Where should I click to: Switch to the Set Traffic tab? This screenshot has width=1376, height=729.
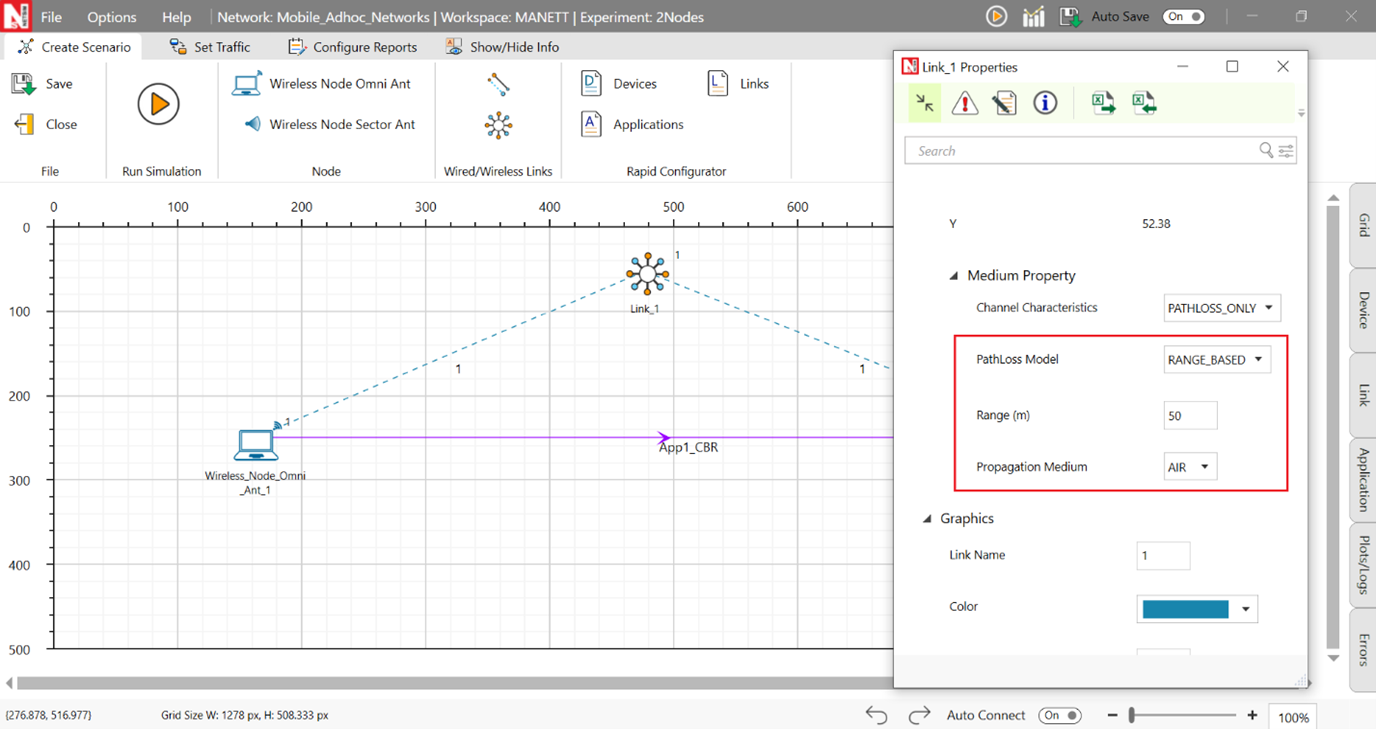pyautogui.click(x=209, y=47)
